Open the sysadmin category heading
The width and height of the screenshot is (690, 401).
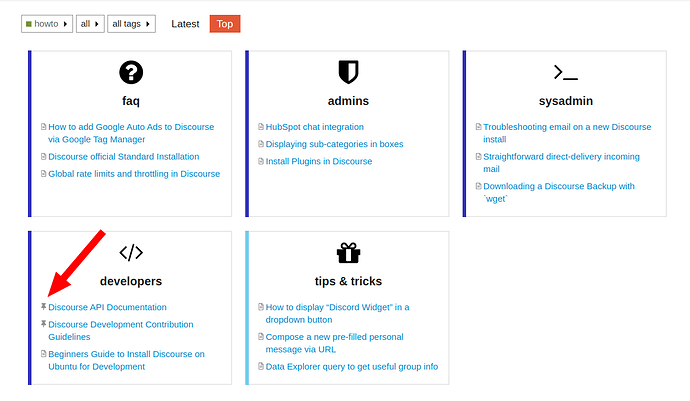[565, 101]
